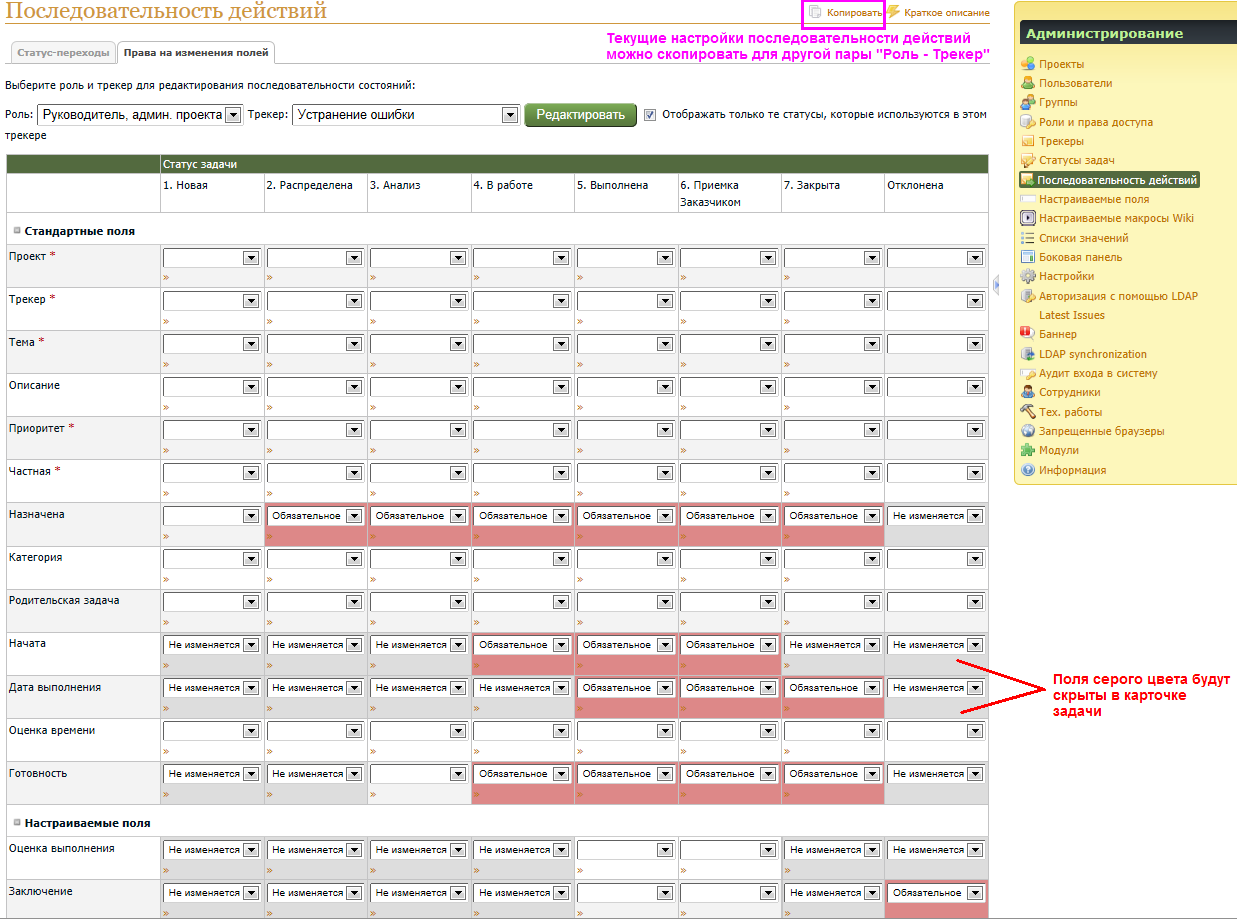Open Проекты in Администрирование menu
The height and width of the screenshot is (919, 1237).
coord(1061,64)
